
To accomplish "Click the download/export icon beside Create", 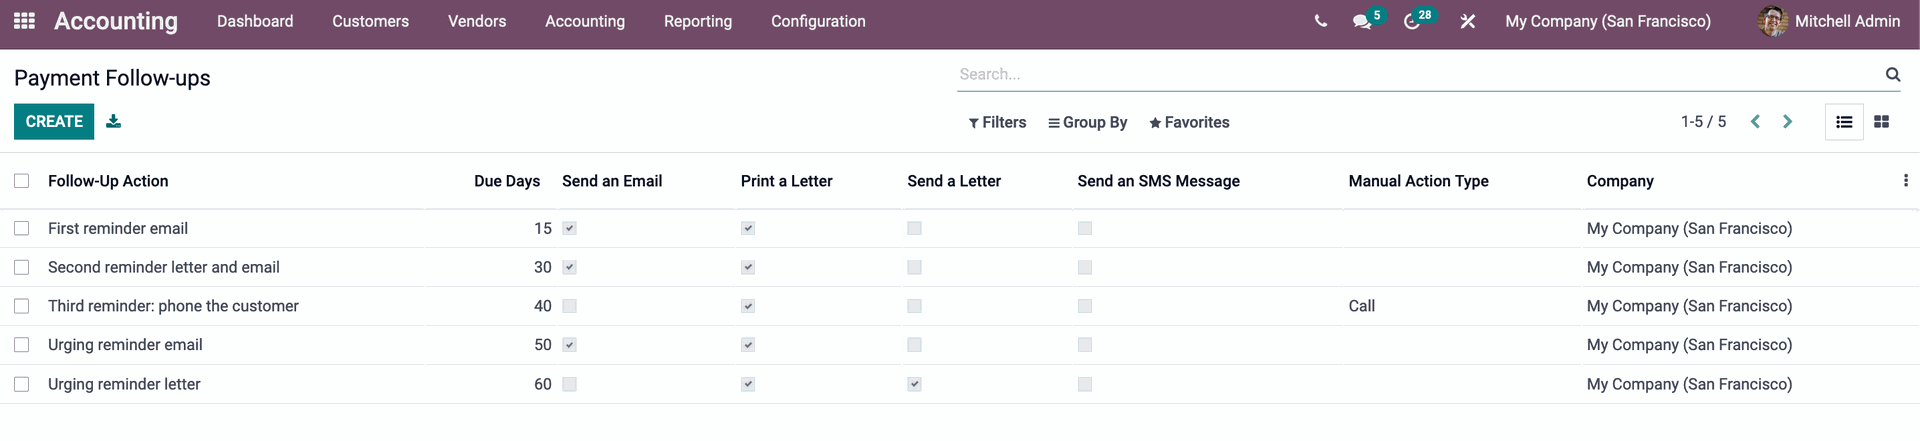I will pyautogui.click(x=114, y=121).
